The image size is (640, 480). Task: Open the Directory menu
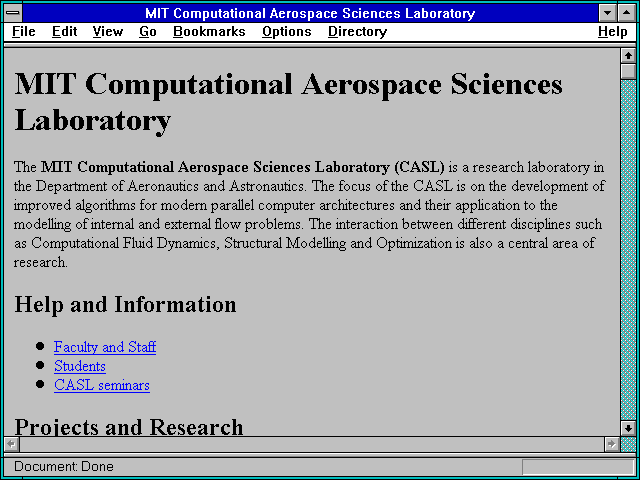pyautogui.click(x=358, y=32)
